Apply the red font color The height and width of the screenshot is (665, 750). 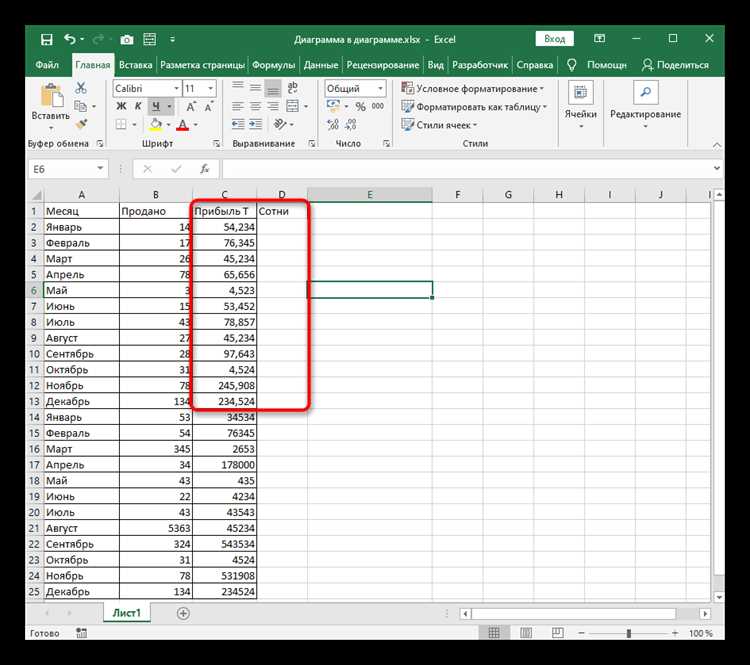pyautogui.click(x=182, y=125)
